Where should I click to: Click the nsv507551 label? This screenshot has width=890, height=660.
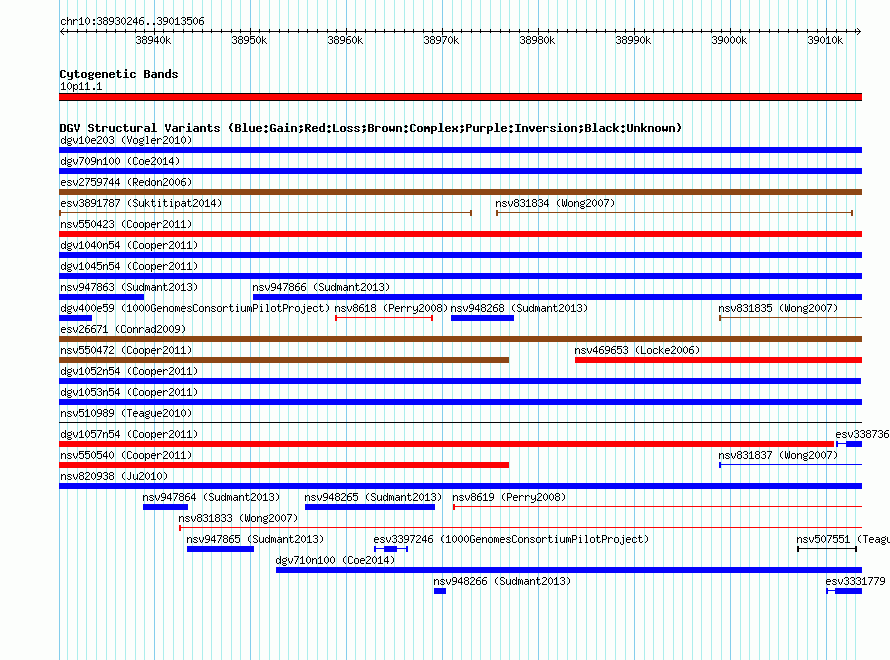pyautogui.click(x=842, y=539)
